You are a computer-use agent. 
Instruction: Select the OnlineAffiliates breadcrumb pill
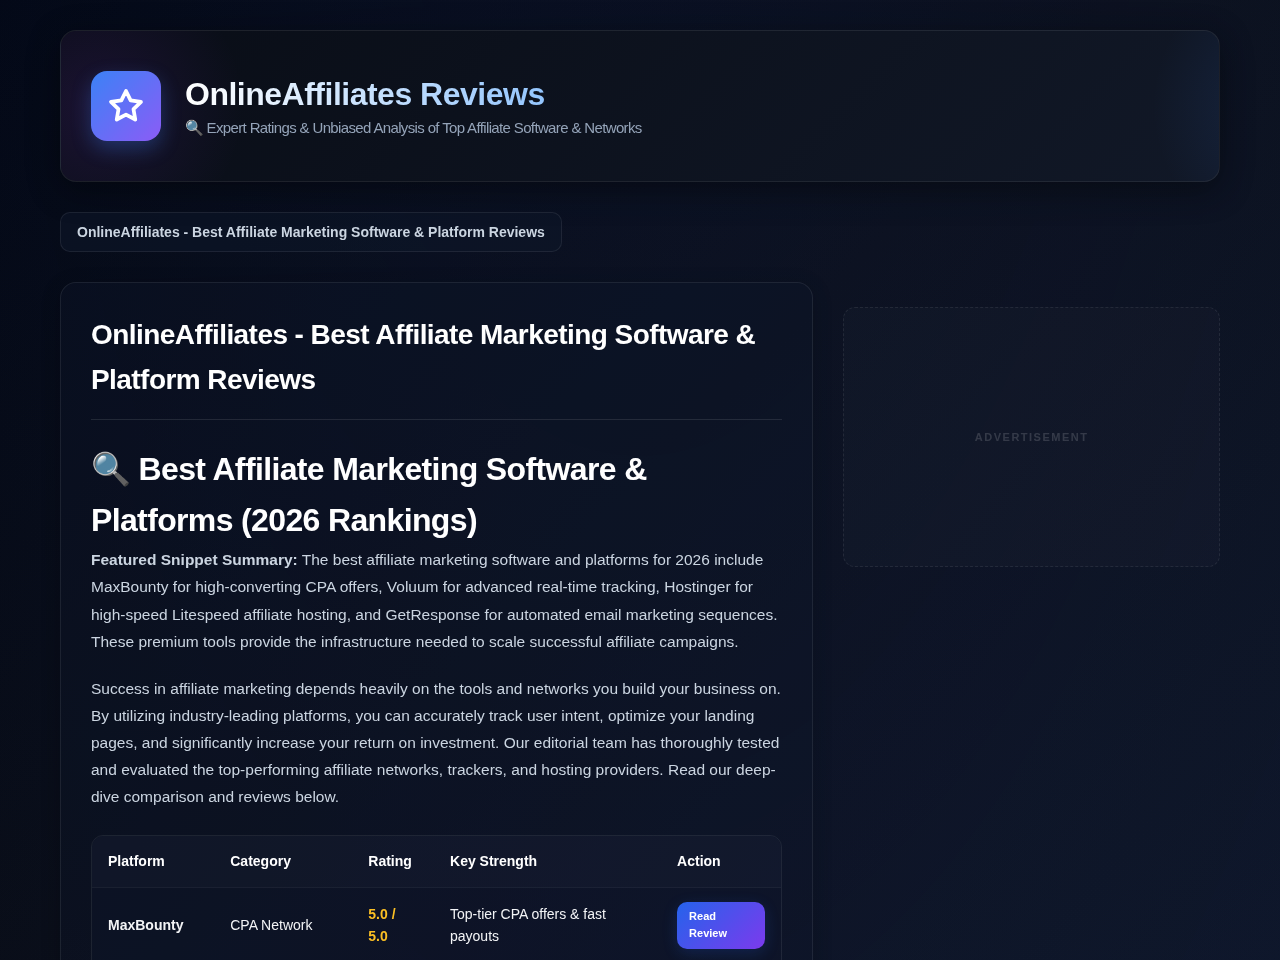tap(311, 232)
